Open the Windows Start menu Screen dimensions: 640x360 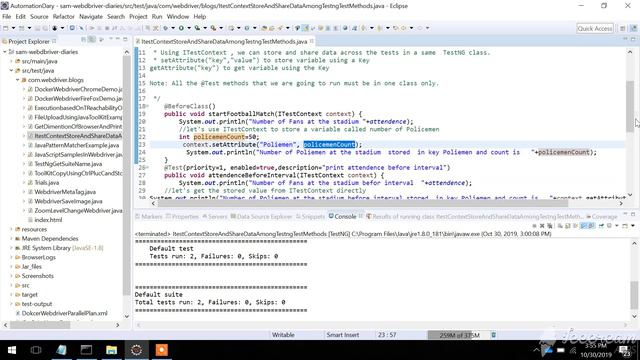click(x=11, y=350)
